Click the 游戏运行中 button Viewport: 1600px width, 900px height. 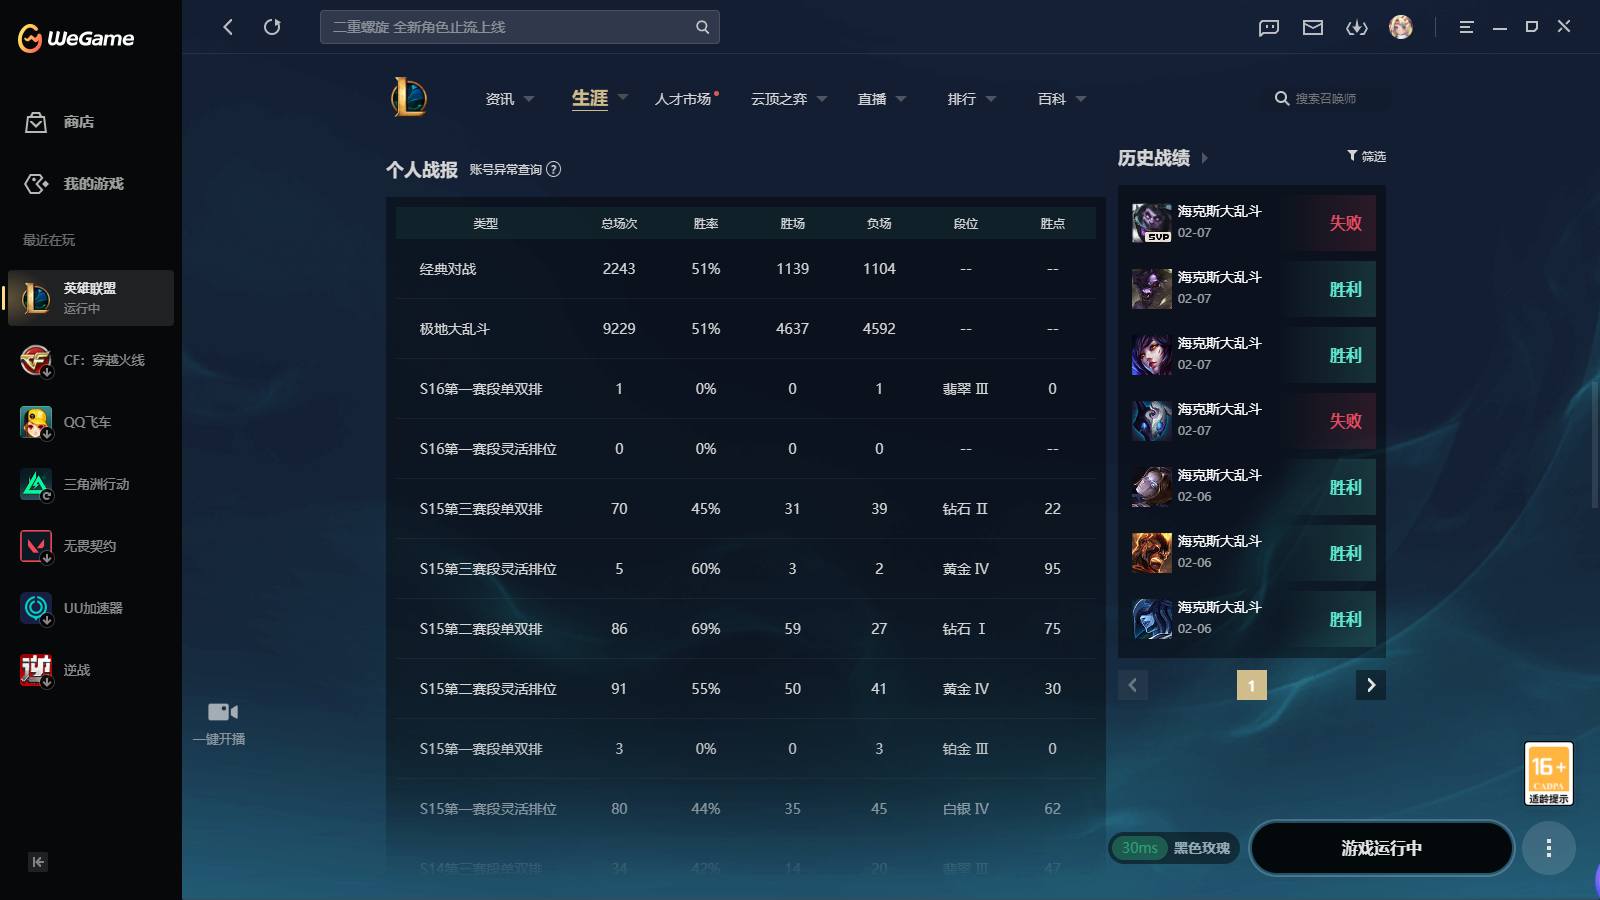coord(1382,848)
